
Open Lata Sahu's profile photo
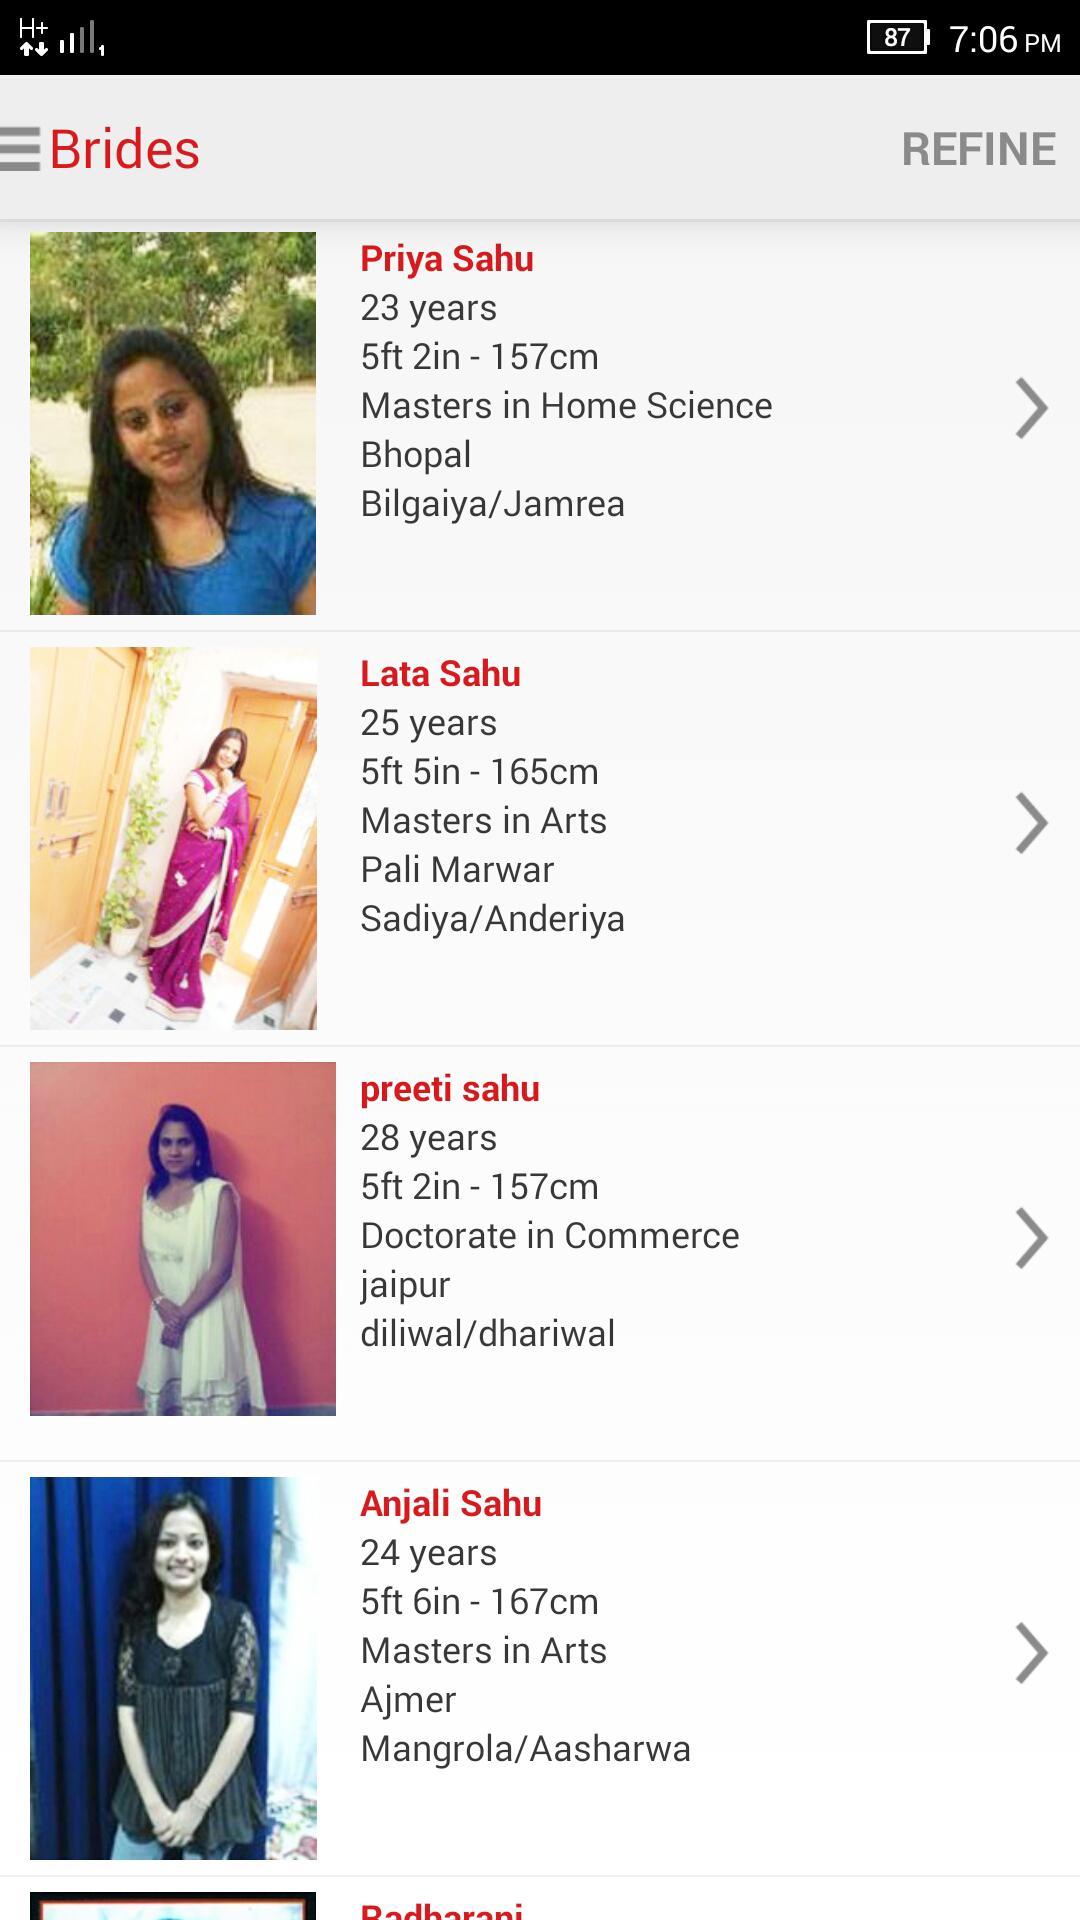tap(173, 838)
